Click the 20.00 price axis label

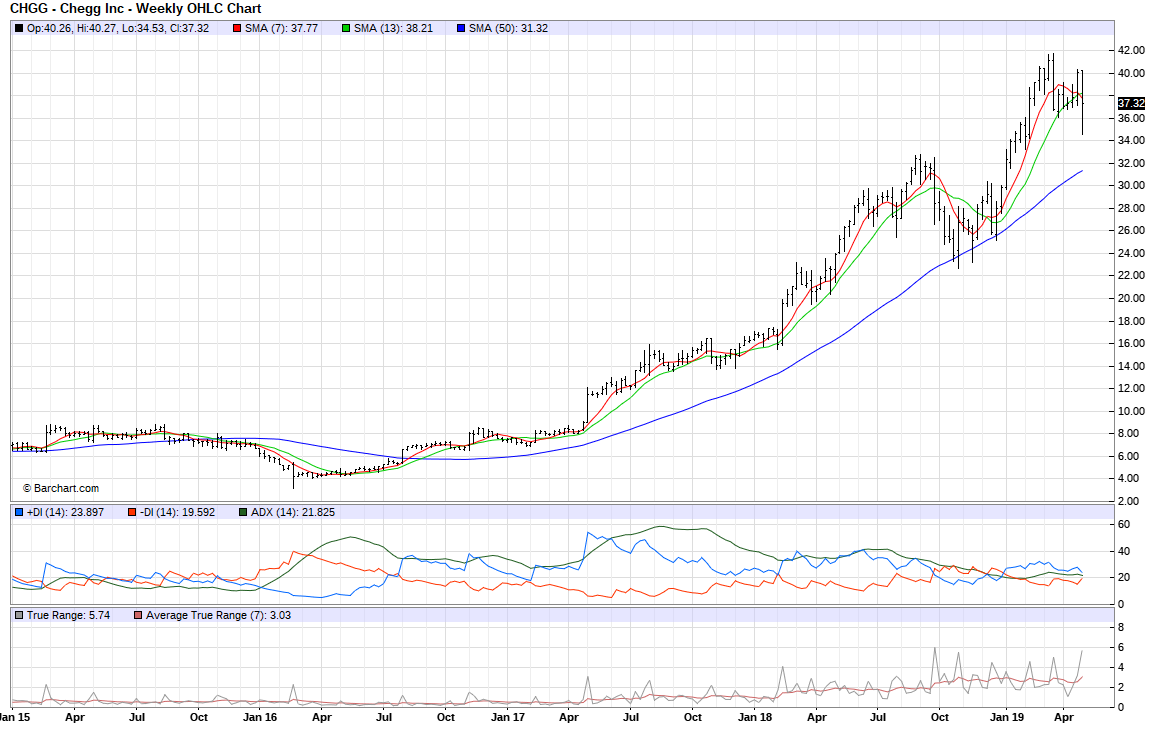point(1131,298)
